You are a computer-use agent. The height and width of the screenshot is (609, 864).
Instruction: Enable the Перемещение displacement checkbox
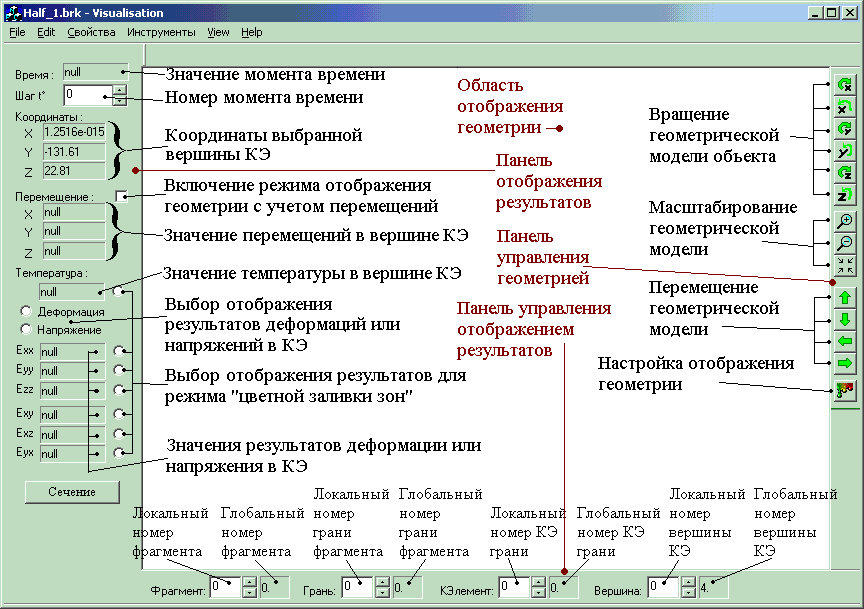pos(121,196)
